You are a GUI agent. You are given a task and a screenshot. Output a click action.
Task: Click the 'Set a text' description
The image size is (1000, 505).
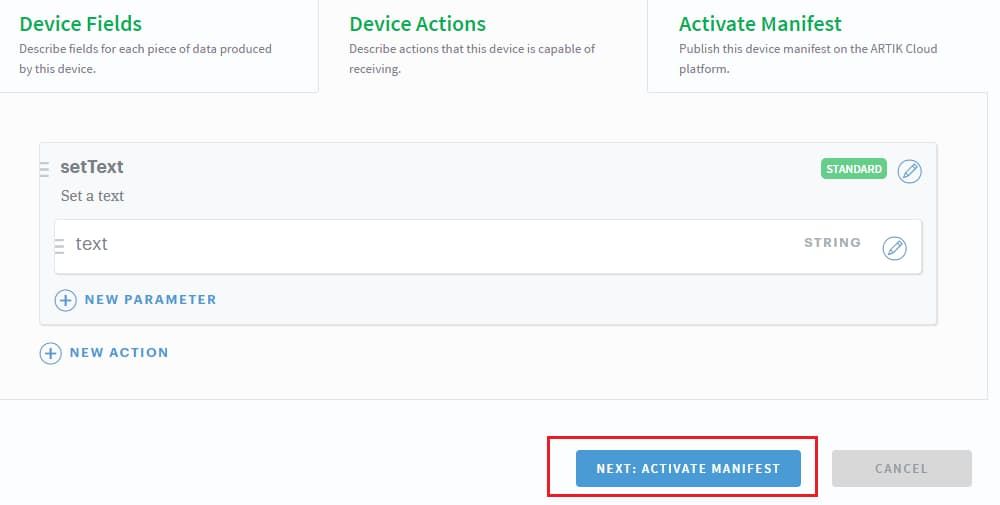click(92, 196)
